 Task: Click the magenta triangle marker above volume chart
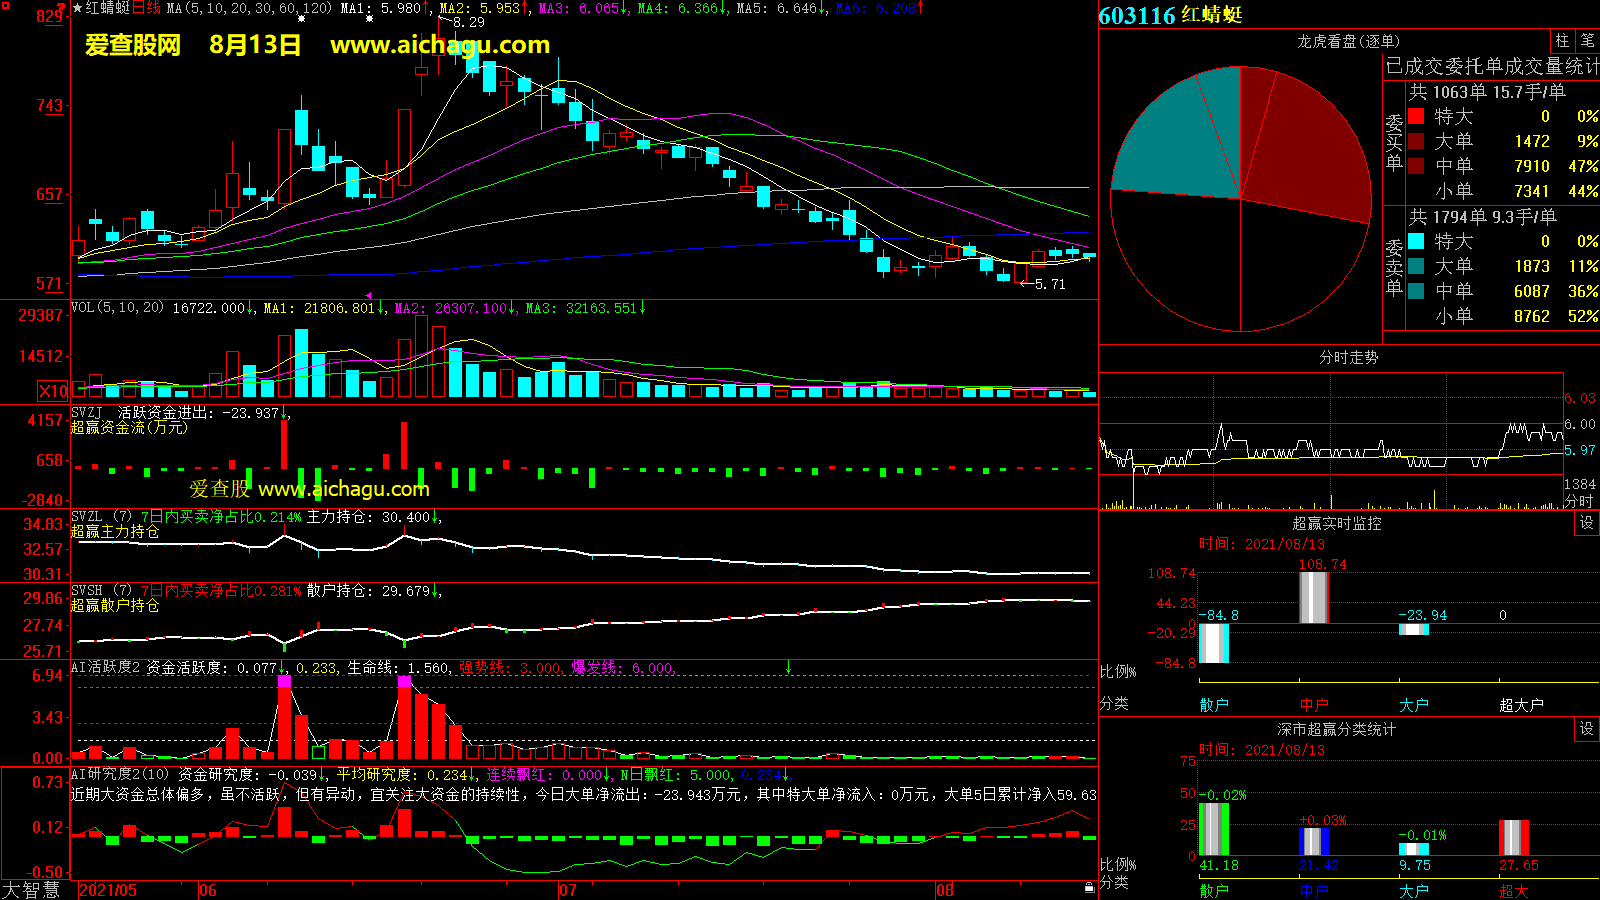pos(369,296)
